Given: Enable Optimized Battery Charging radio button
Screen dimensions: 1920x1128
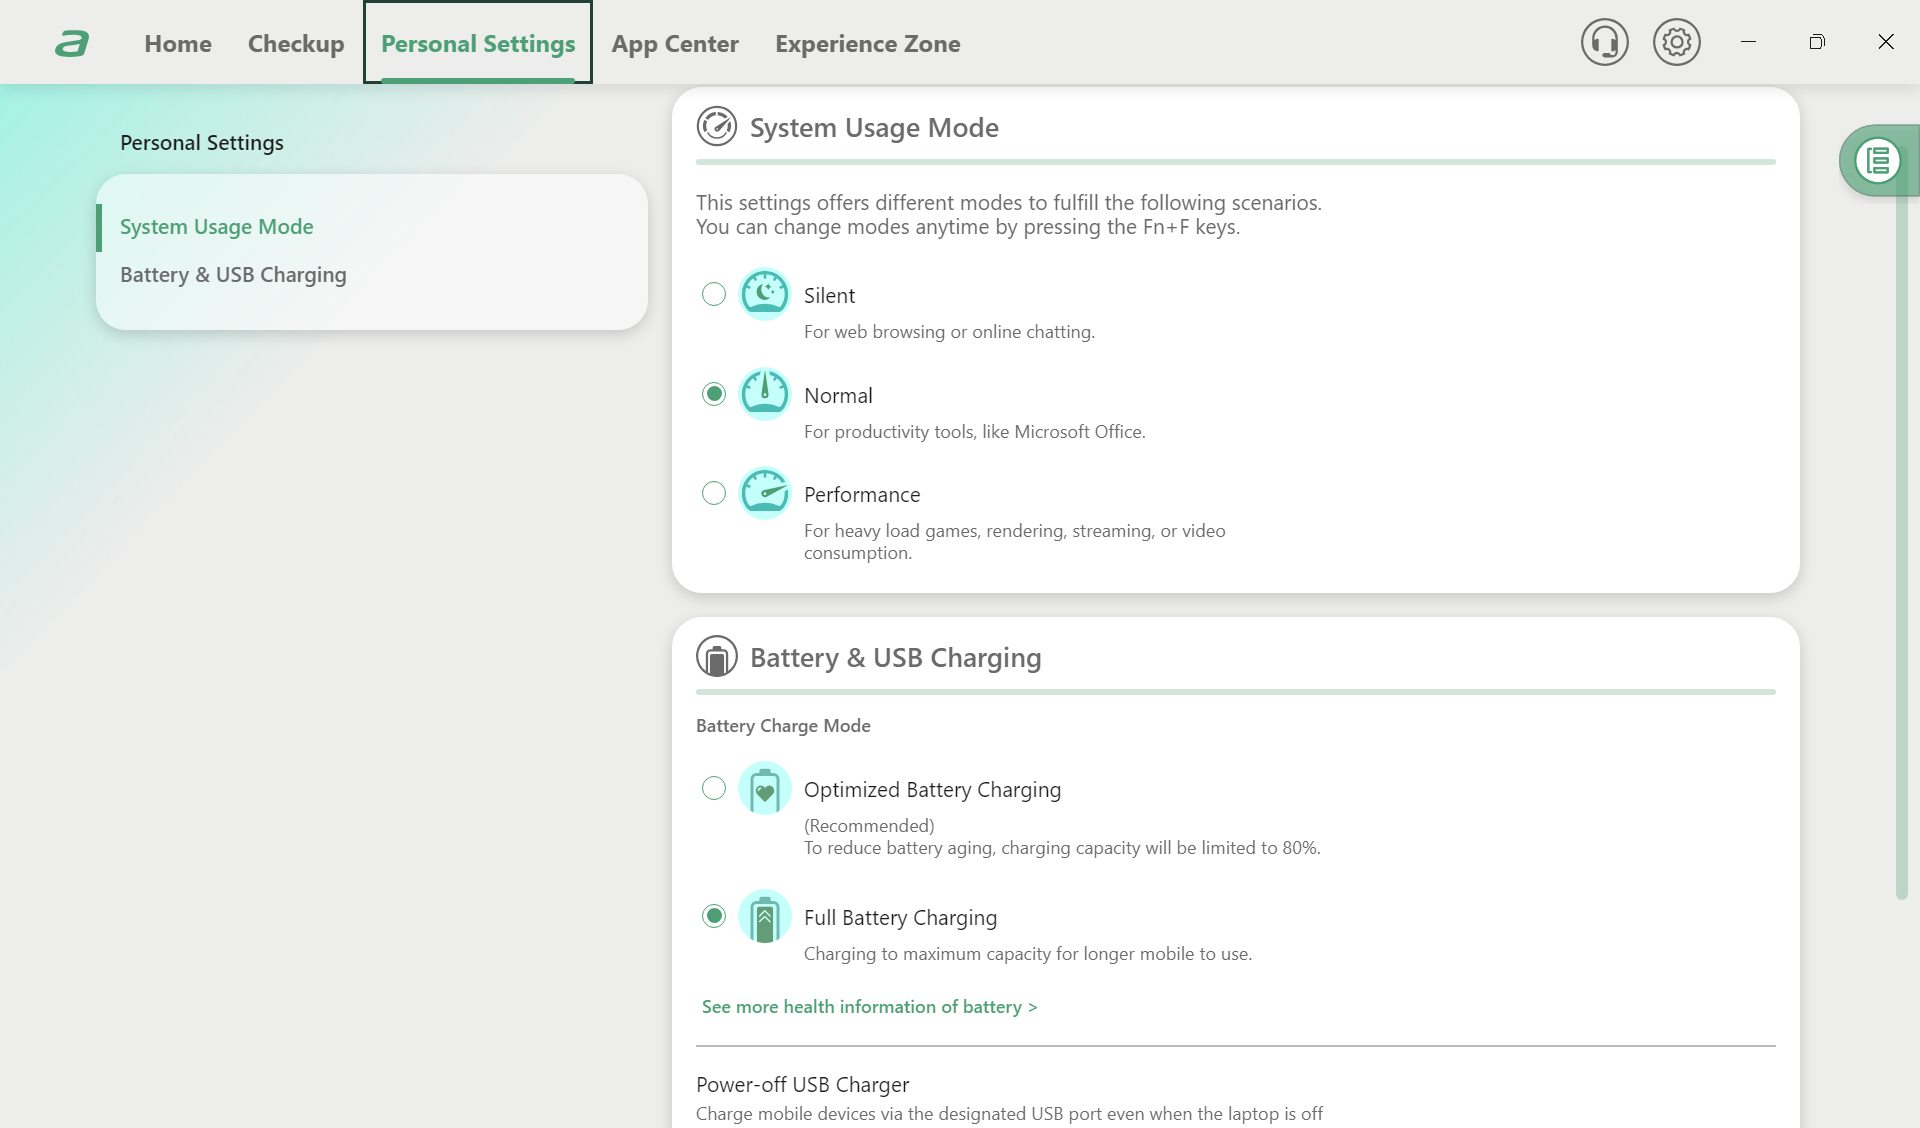Looking at the screenshot, I should (714, 788).
